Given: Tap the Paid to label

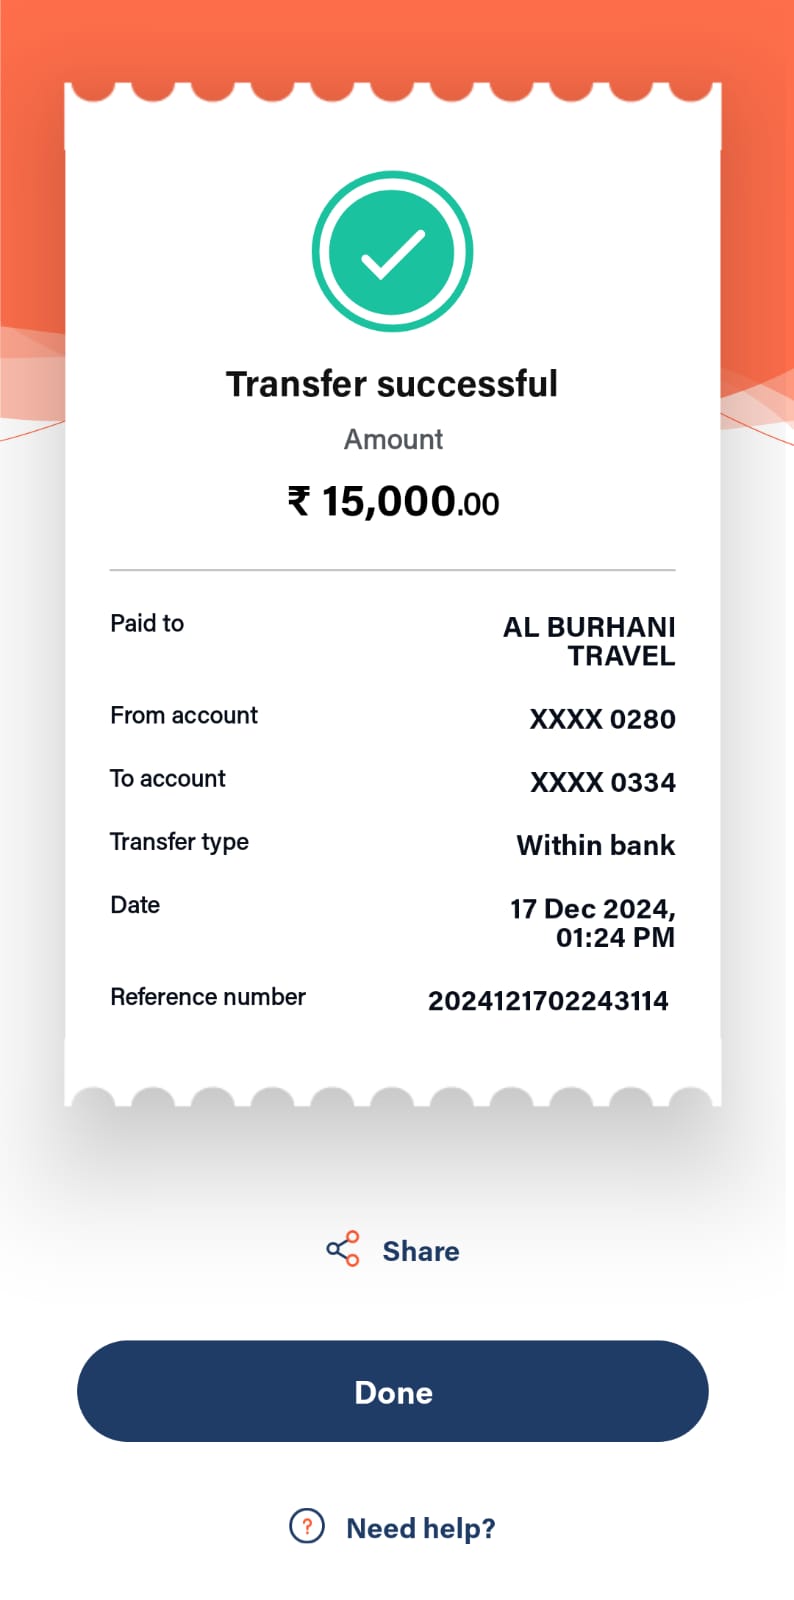Looking at the screenshot, I should pos(147,623).
